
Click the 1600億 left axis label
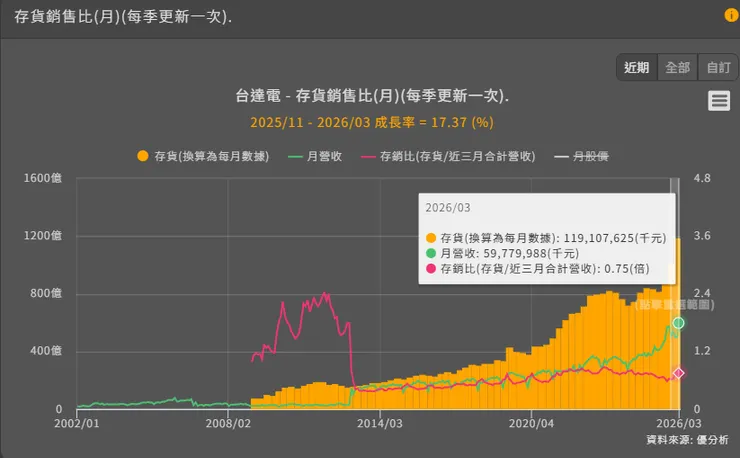tap(43, 178)
